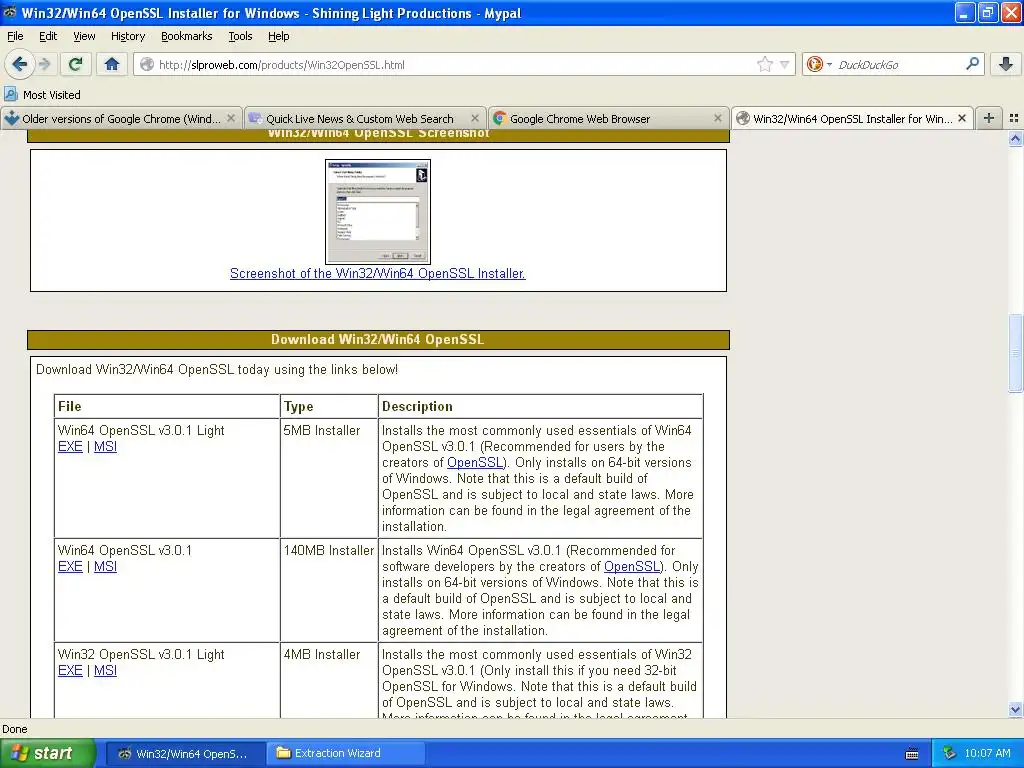Go back using the Back arrow button

coord(20,64)
